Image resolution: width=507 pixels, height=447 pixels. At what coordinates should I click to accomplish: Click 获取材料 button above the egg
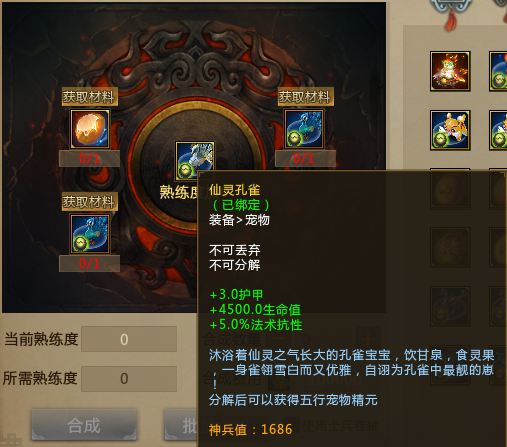89,97
